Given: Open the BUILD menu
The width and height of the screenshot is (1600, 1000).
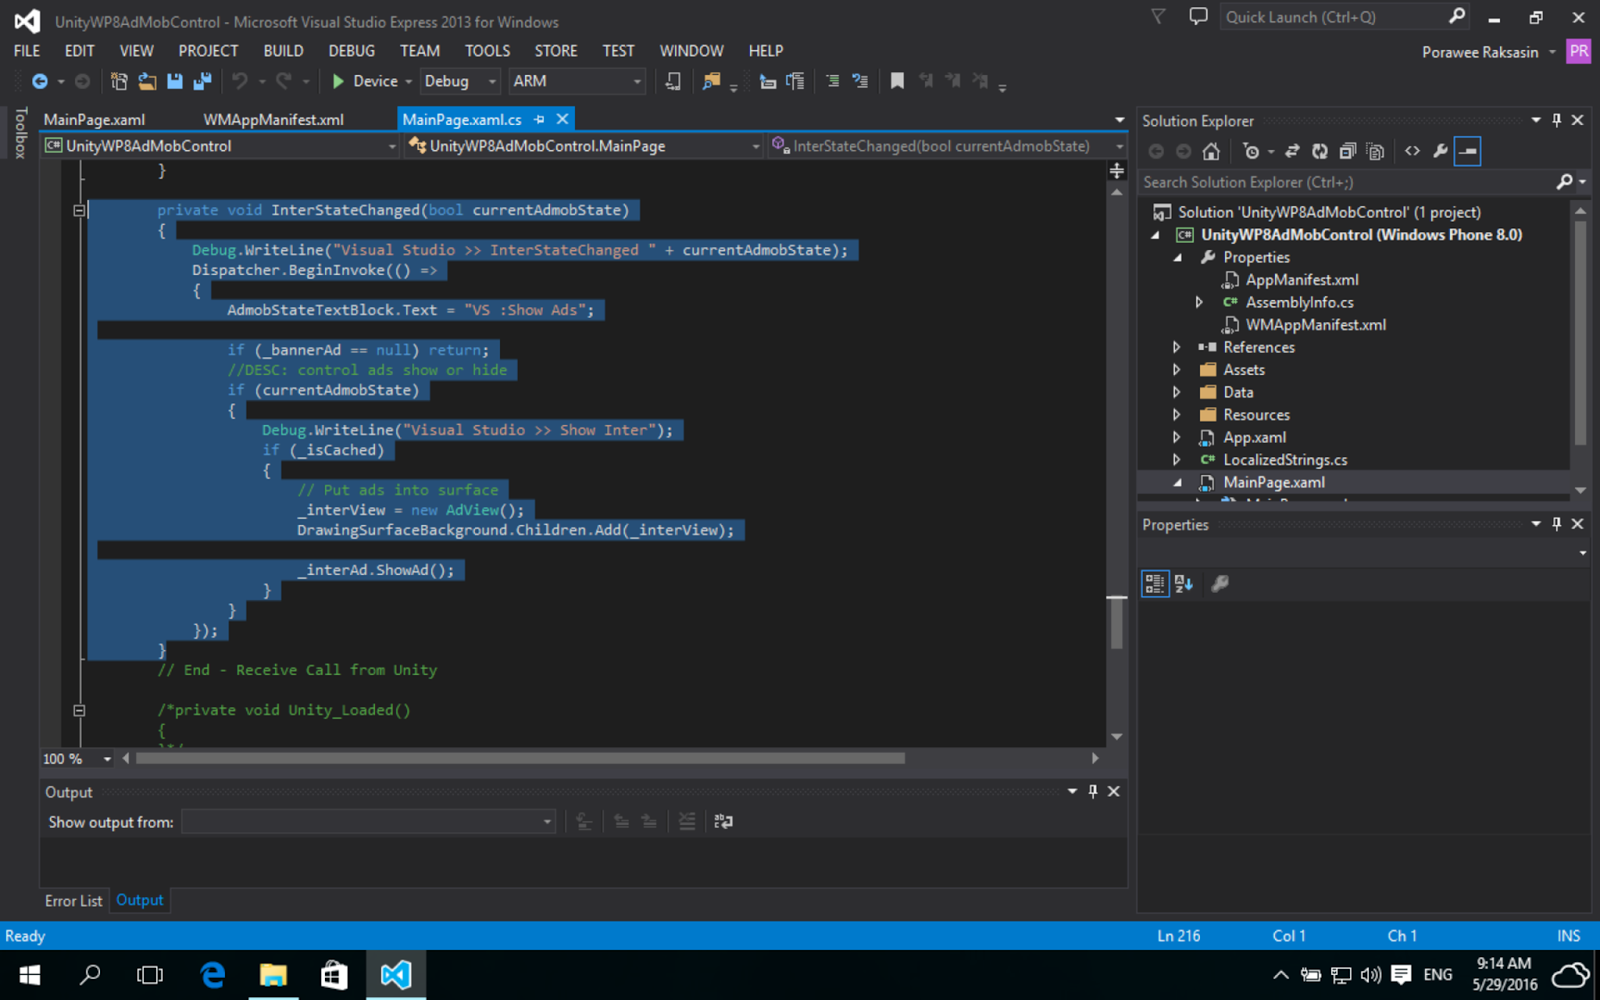Looking at the screenshot, I should point(283,51).
